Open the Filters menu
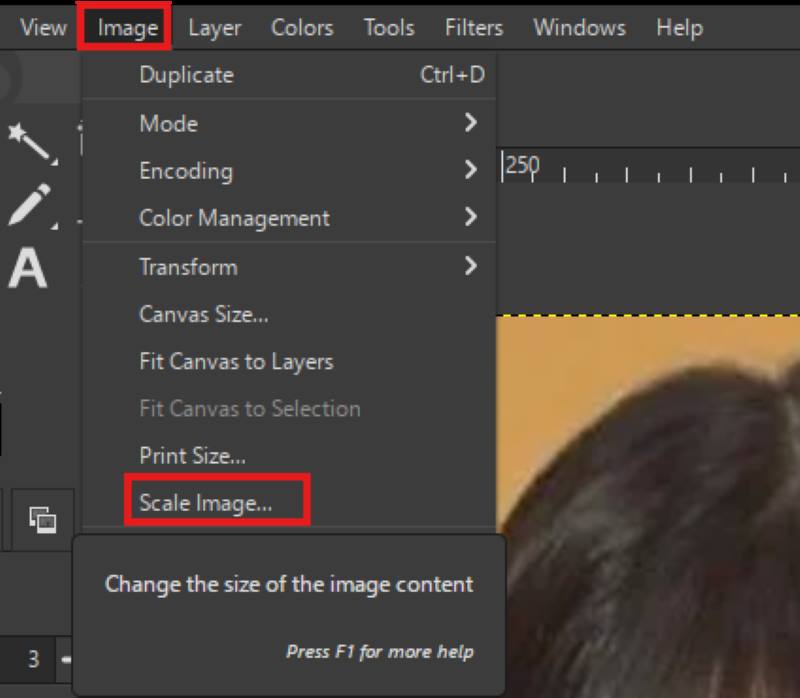Image resolution: width=800 pixels, height=698 pixels. click(x=474, y=28)
